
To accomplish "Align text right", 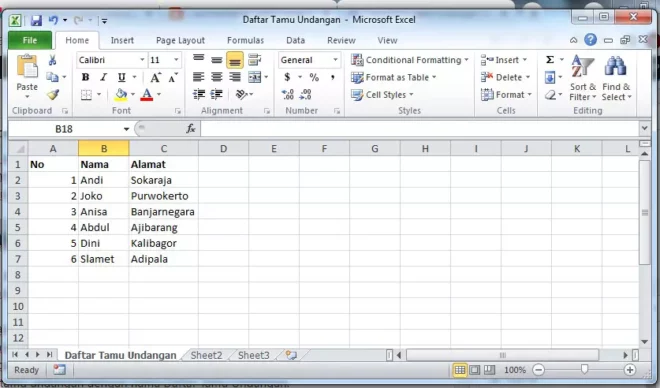I will click(x=235, y=77).
